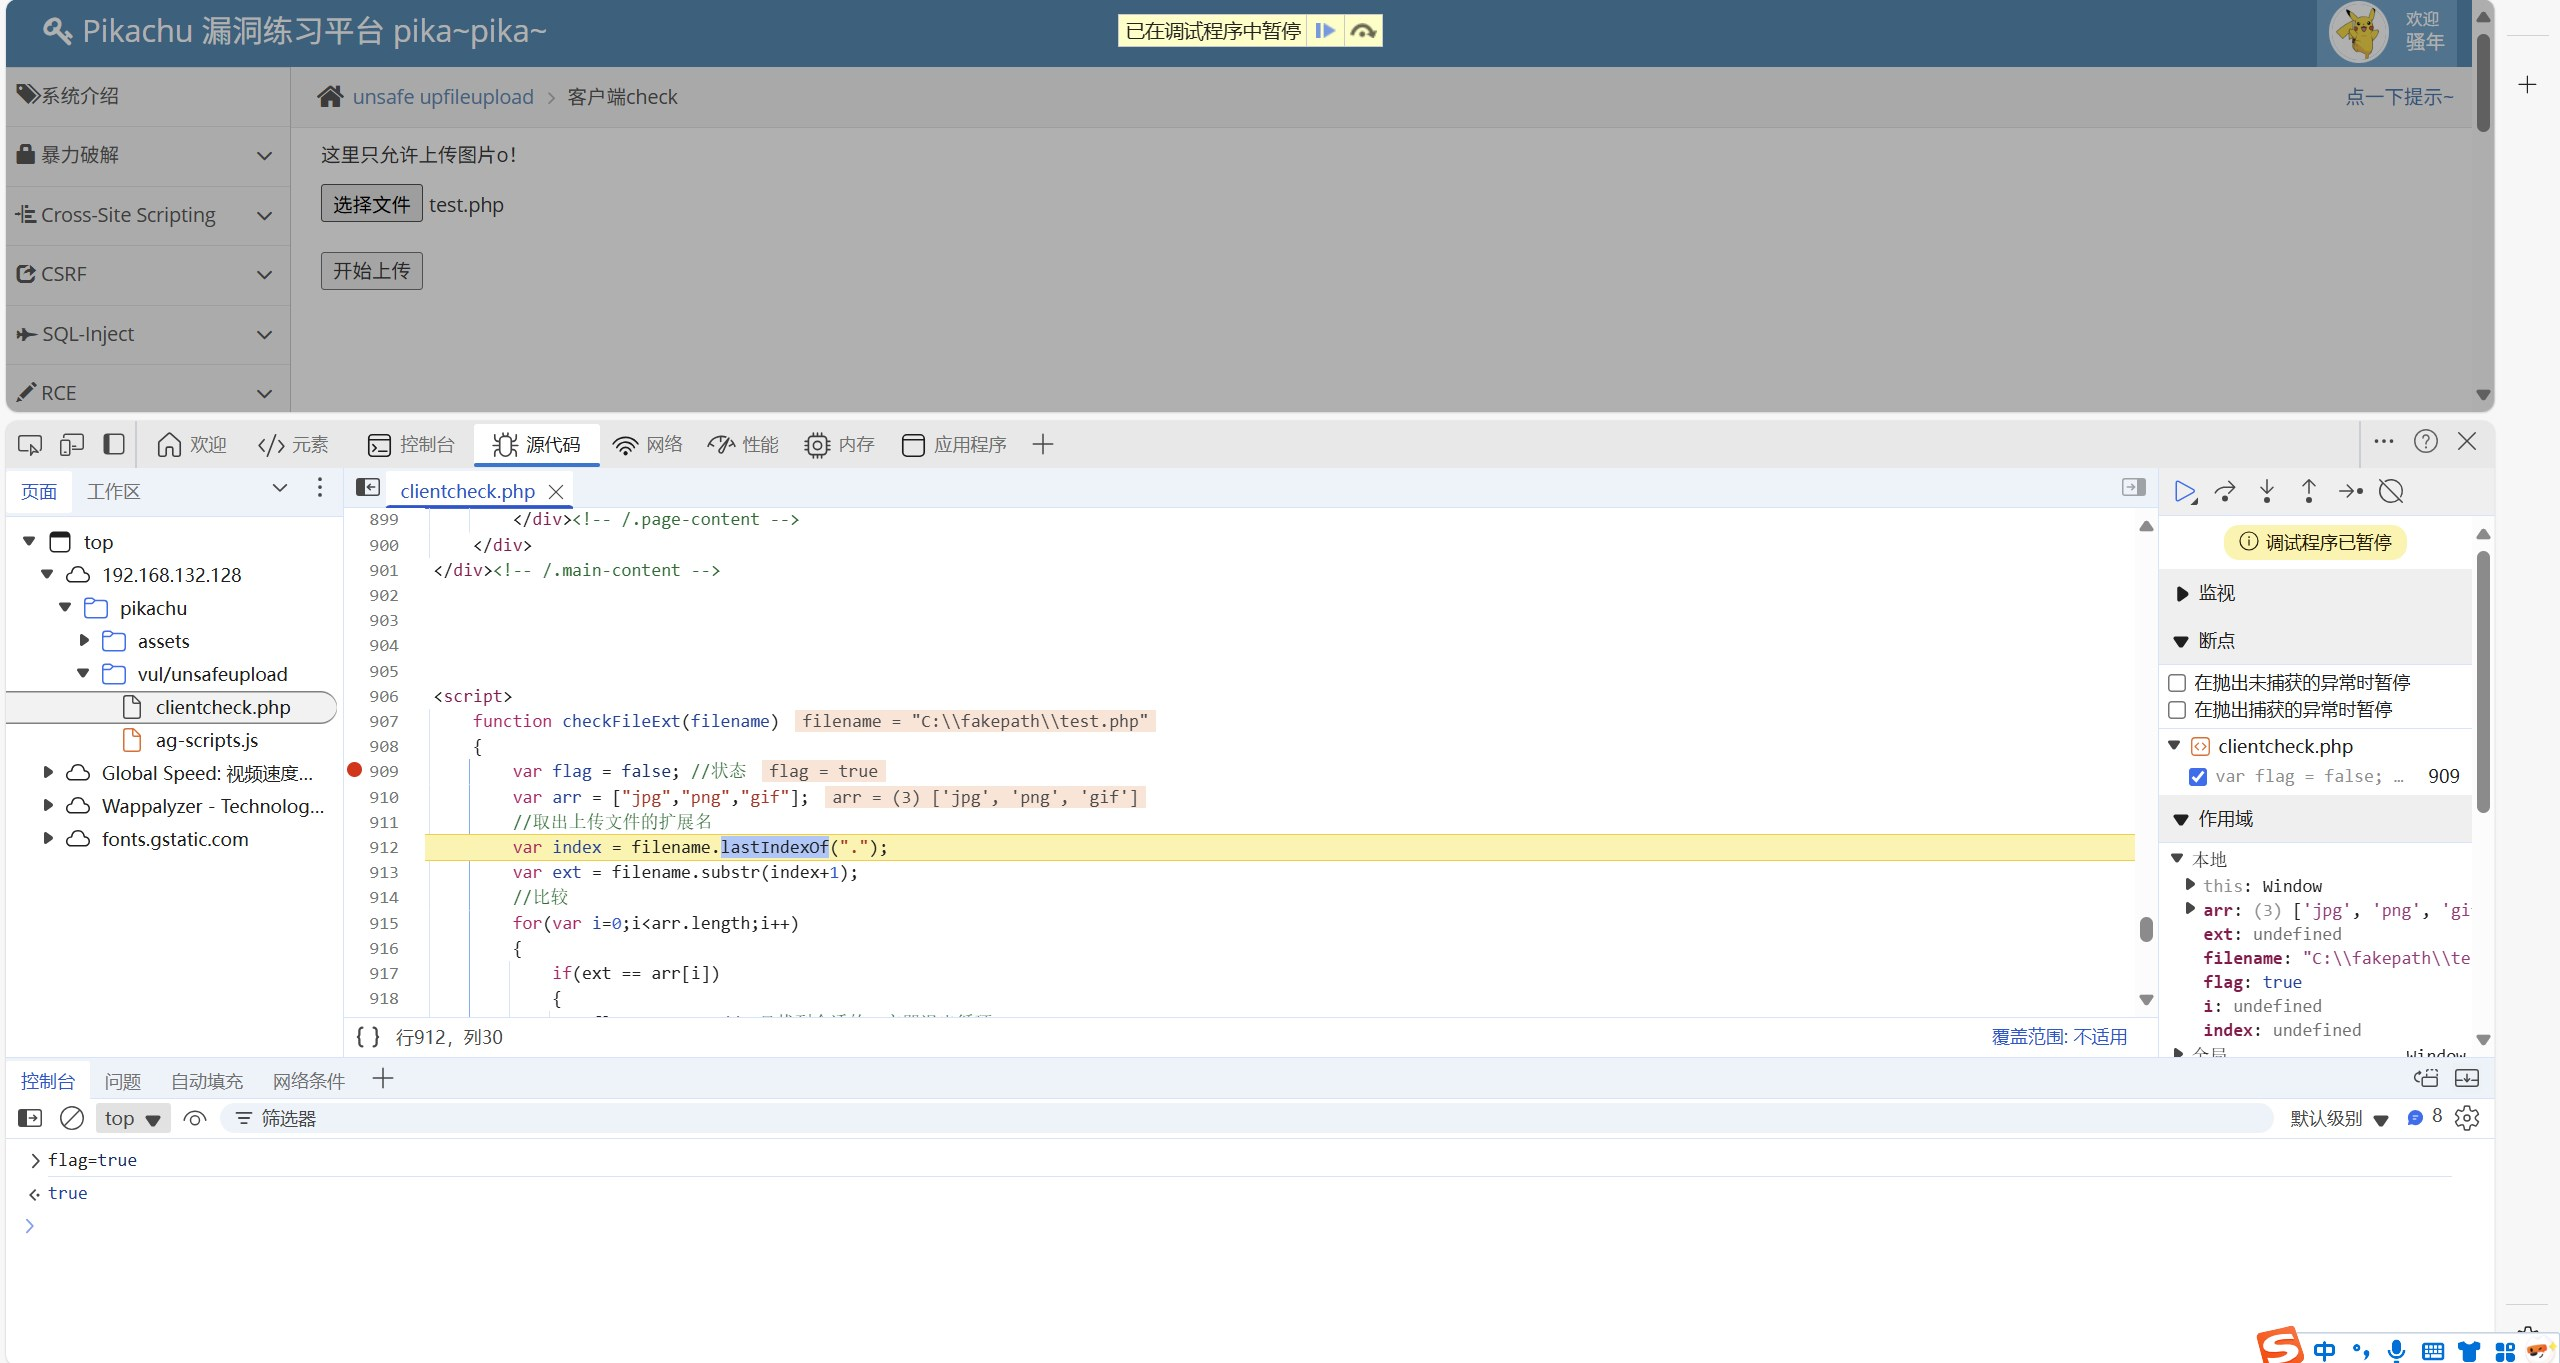Create a live expression eye icon
Viewport: 2560px width, 1363px height.
click(x=195, y=1118)
